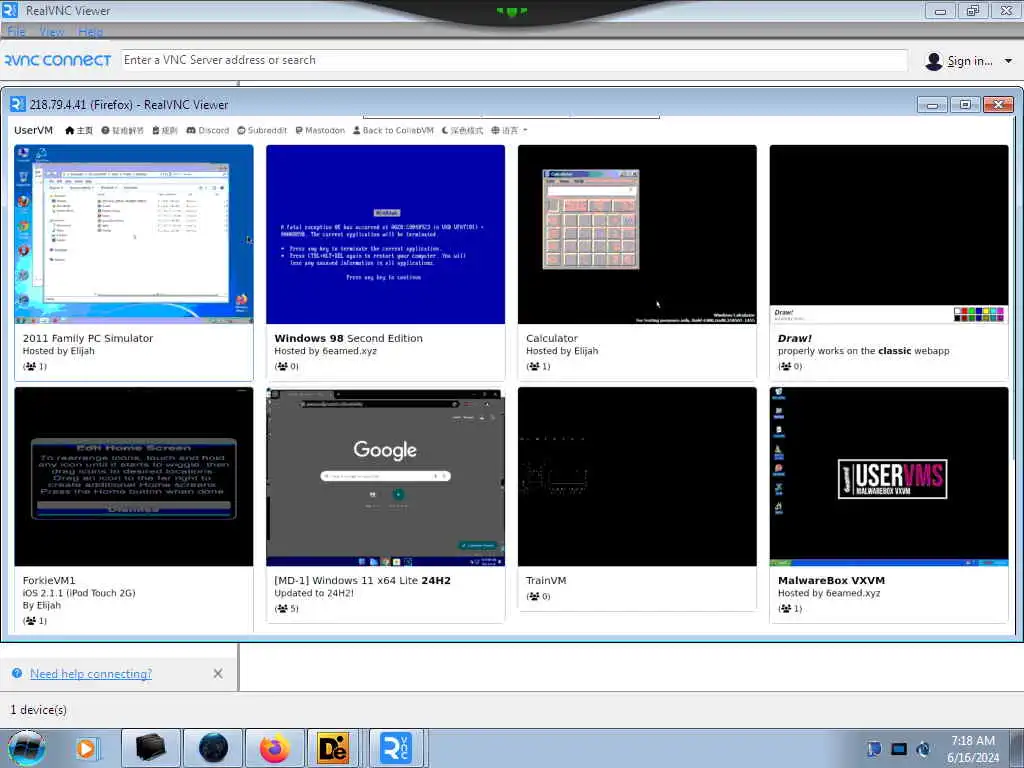Open the Subreddit link in navbar
This screenshot has height=768, width=1024.
point(262,131)
